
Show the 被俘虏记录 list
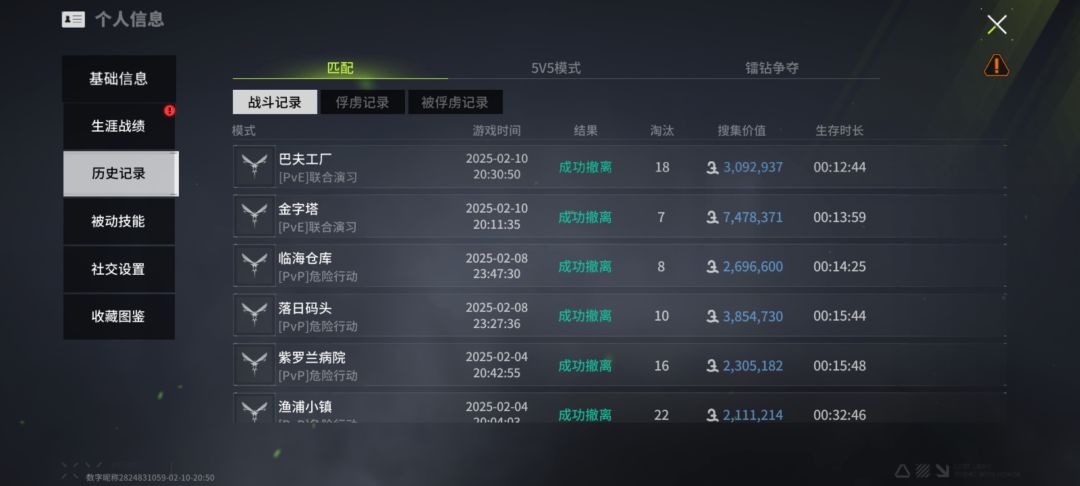pyautogui.click(x=455, y=103)
